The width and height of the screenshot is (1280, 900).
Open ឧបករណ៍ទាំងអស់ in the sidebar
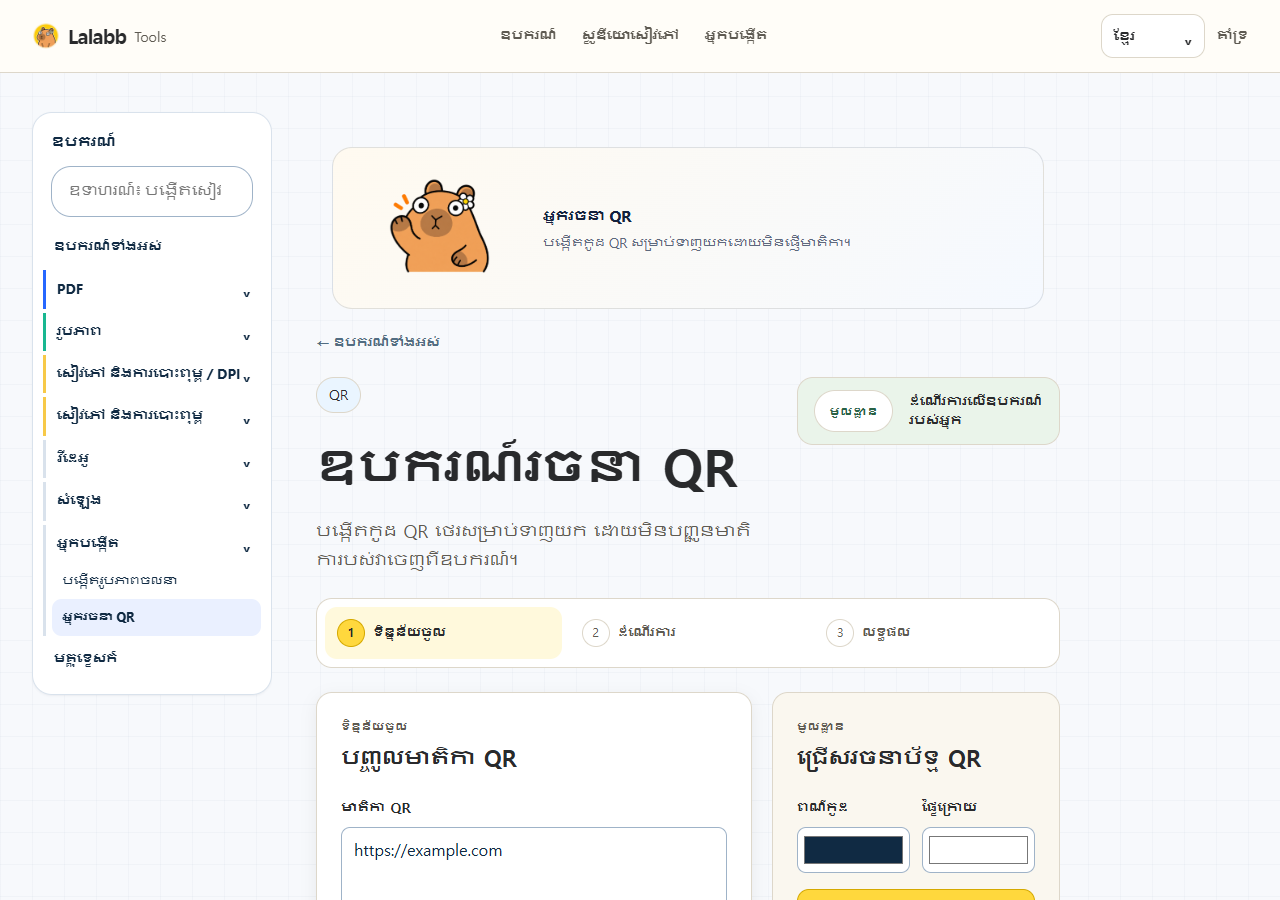click(x=108, y=246)
